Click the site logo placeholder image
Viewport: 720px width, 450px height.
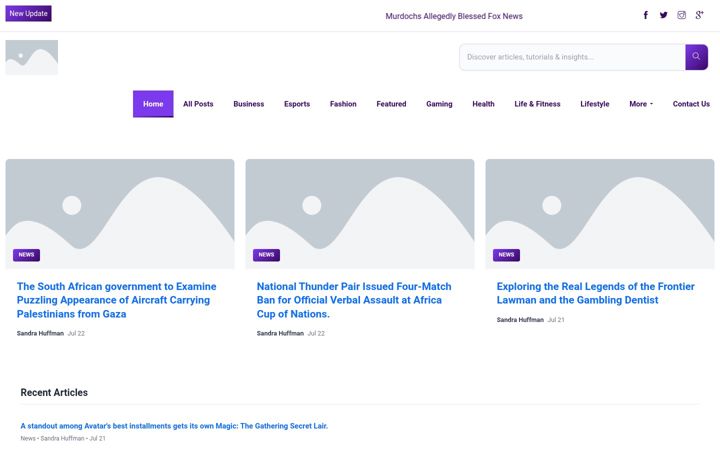(x=32, y=57)
